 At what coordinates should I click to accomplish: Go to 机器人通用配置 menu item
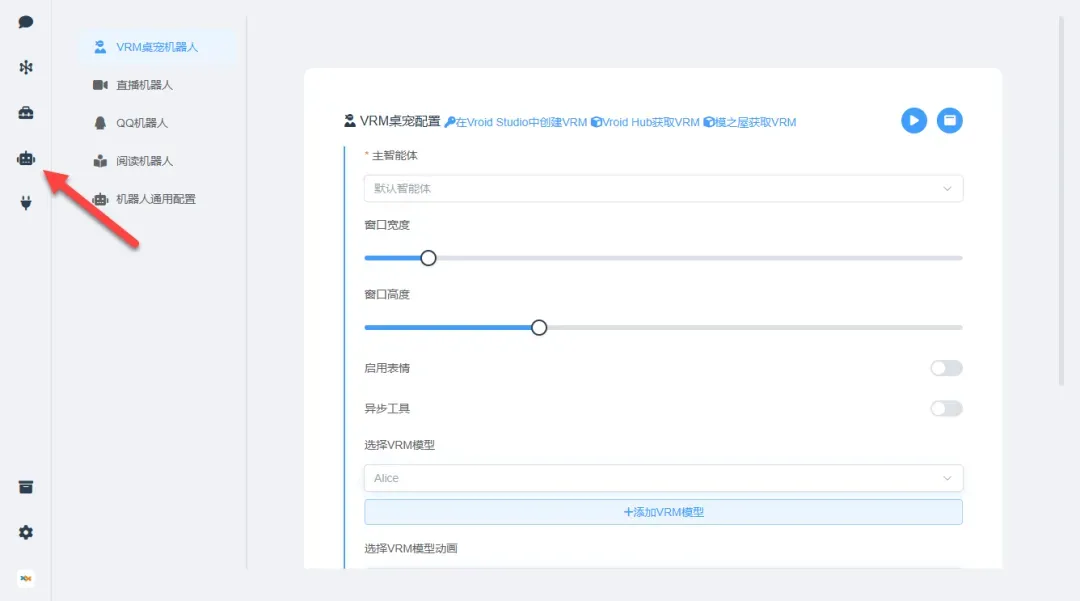[155, 199]
